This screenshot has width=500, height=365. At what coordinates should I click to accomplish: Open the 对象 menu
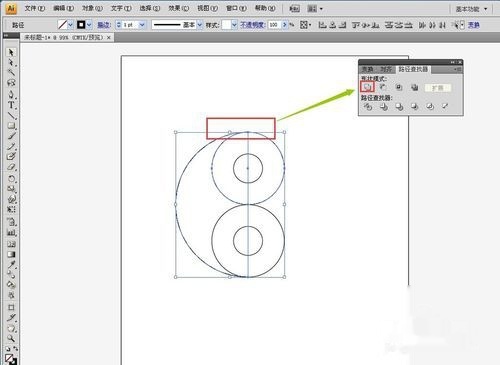tap(92, 8)
